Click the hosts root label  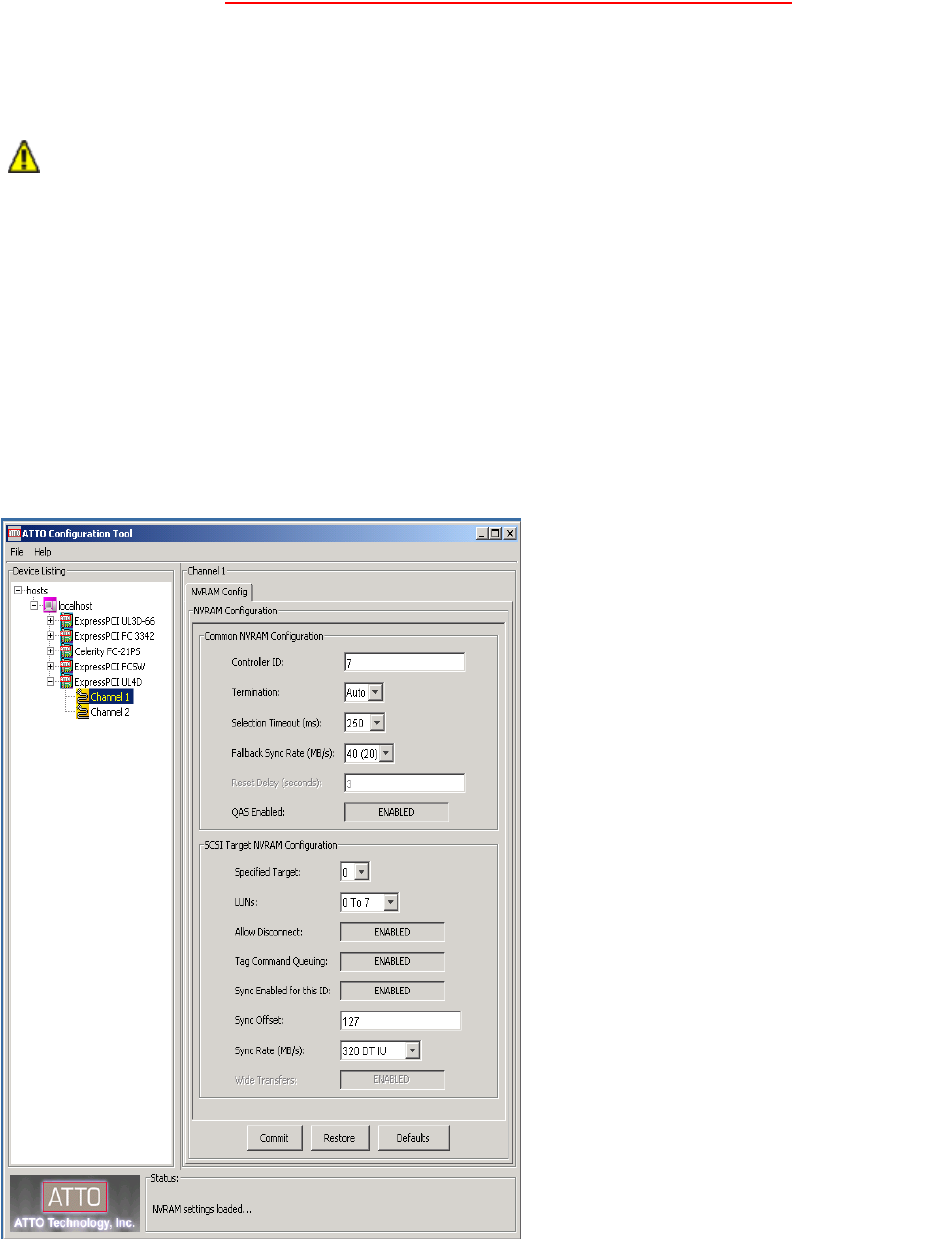coord(35,591)
